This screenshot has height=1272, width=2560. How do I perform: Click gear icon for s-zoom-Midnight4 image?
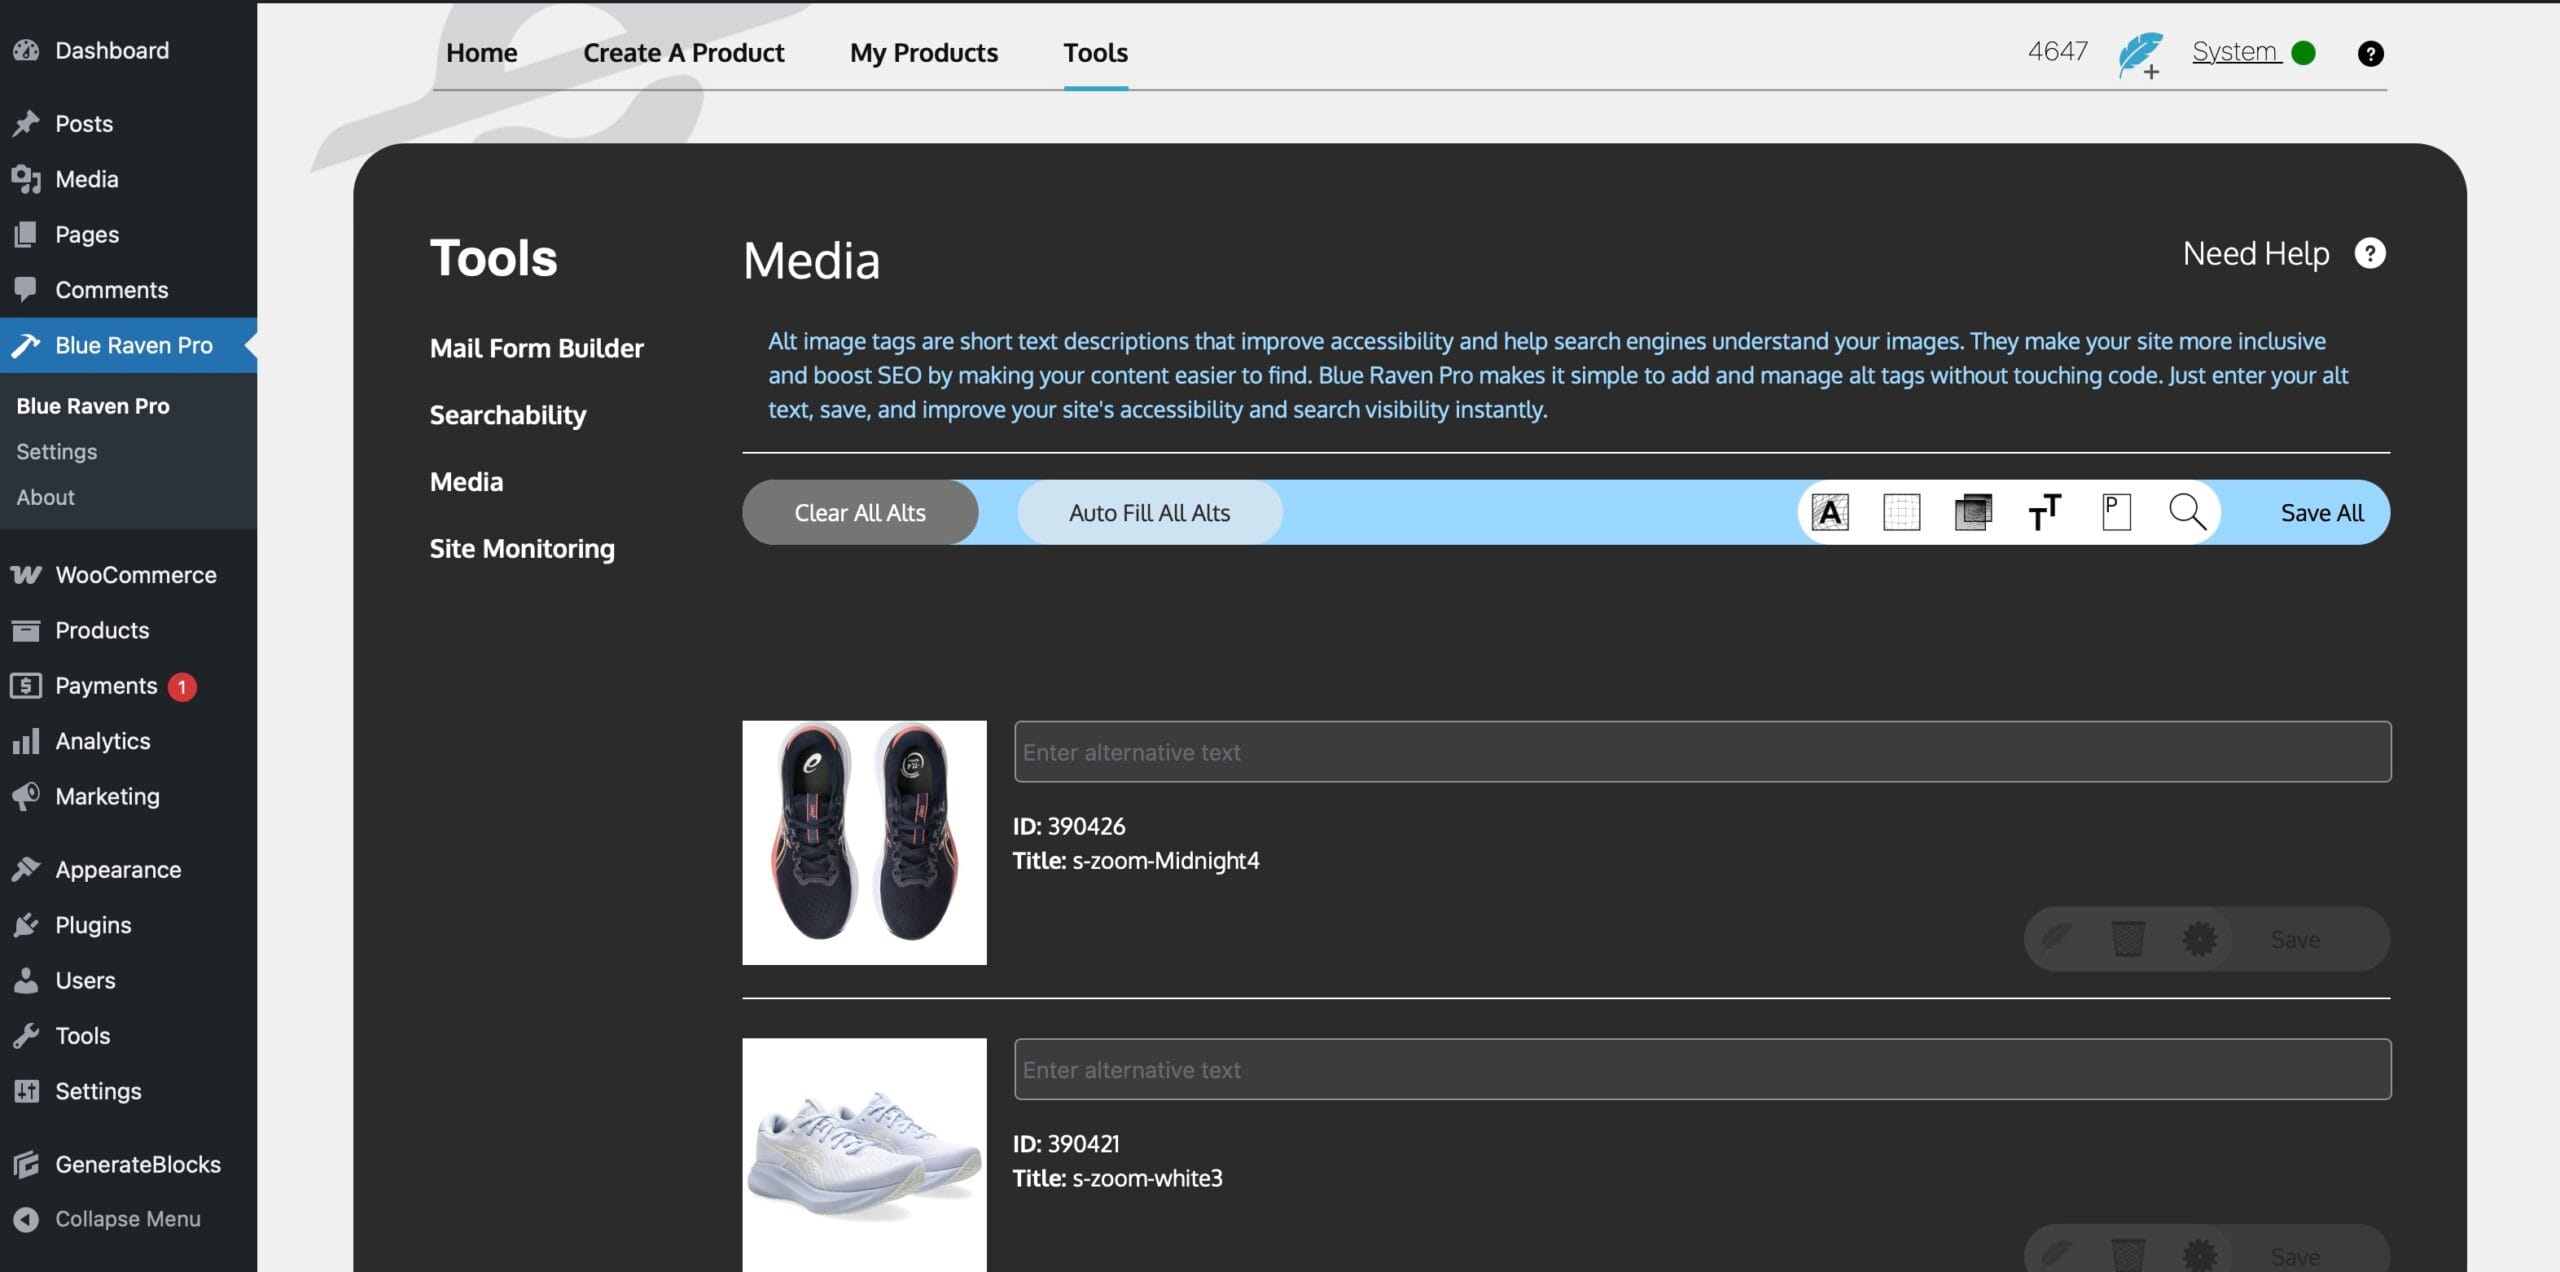click(x=2199, y=939)
